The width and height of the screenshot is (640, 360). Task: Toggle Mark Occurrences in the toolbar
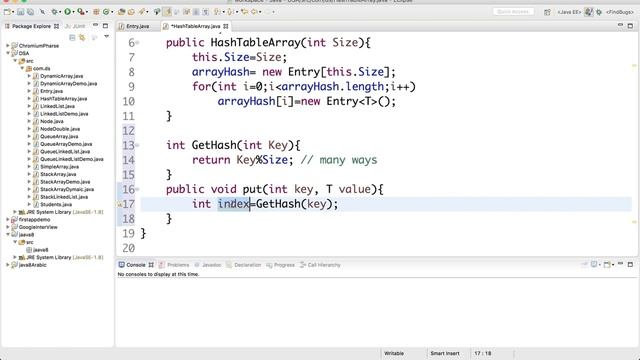point(167,12)
